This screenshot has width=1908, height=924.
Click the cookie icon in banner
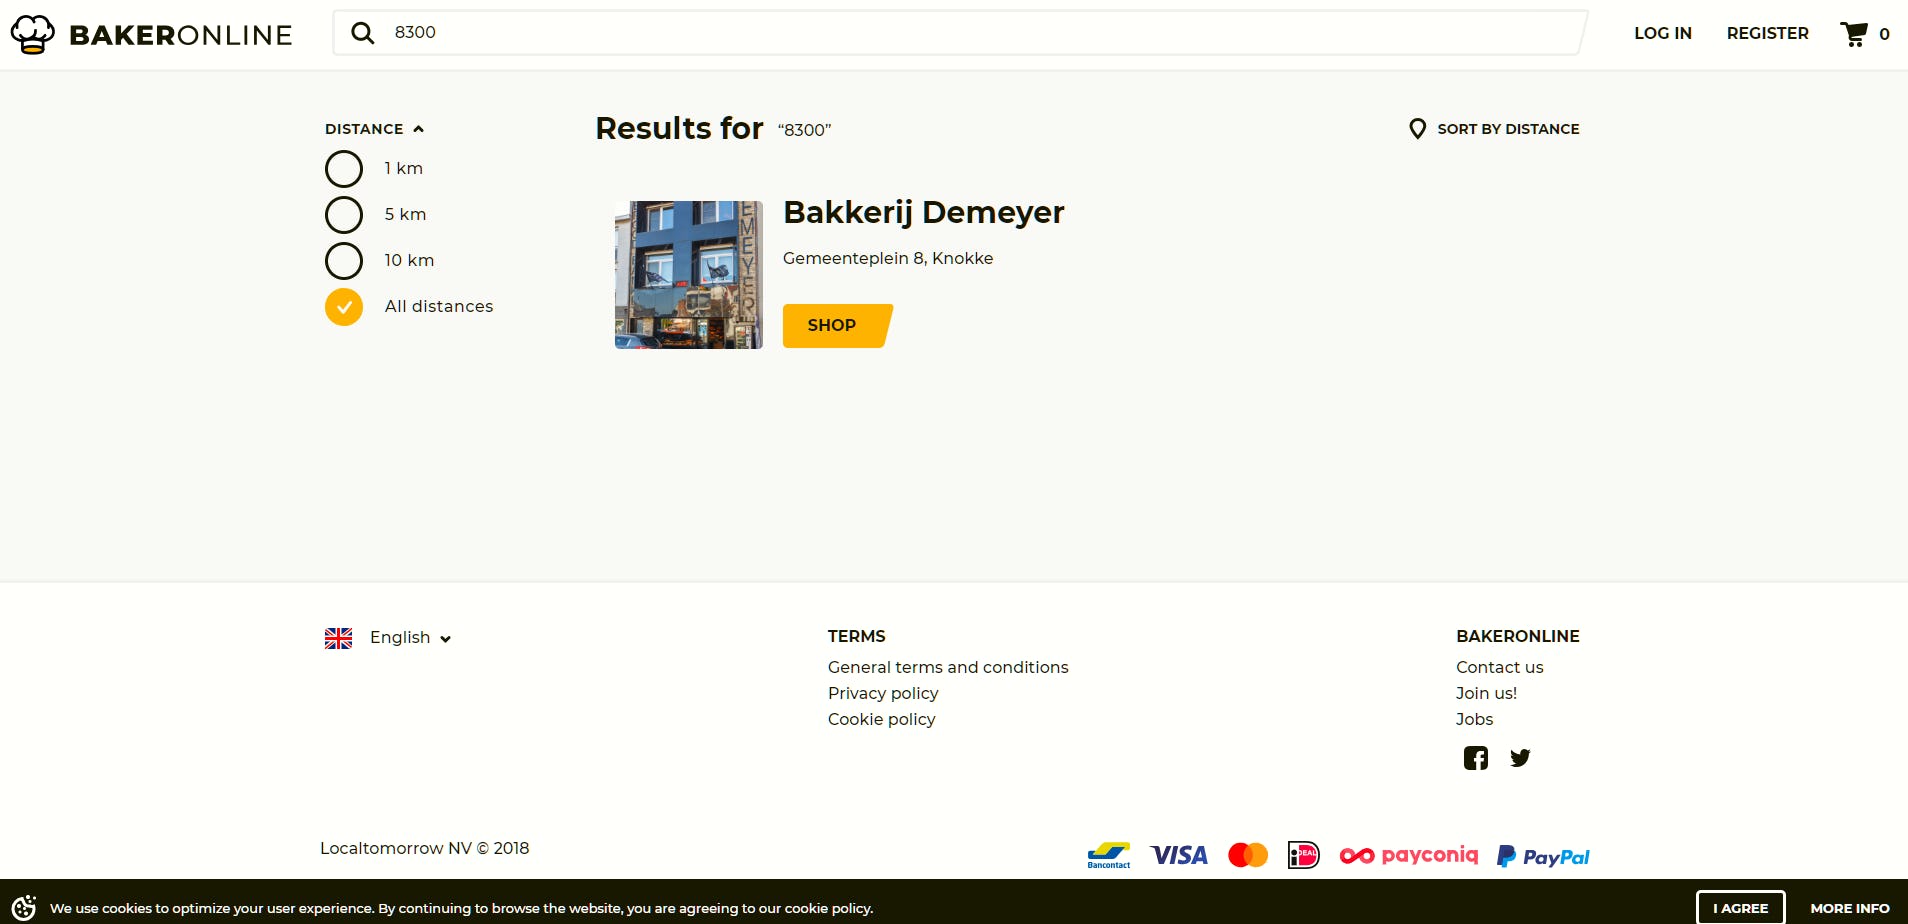click(24, 908)
